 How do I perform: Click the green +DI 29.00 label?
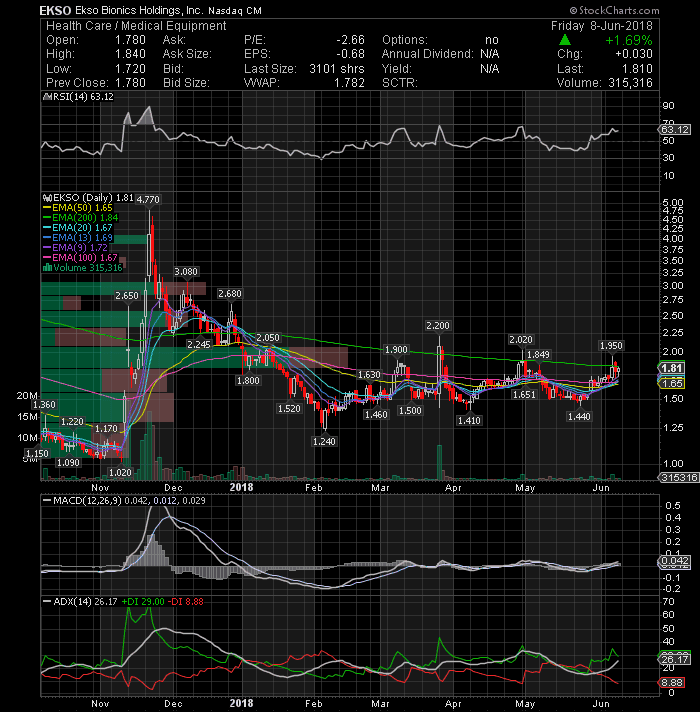click(x=143, y=602)
